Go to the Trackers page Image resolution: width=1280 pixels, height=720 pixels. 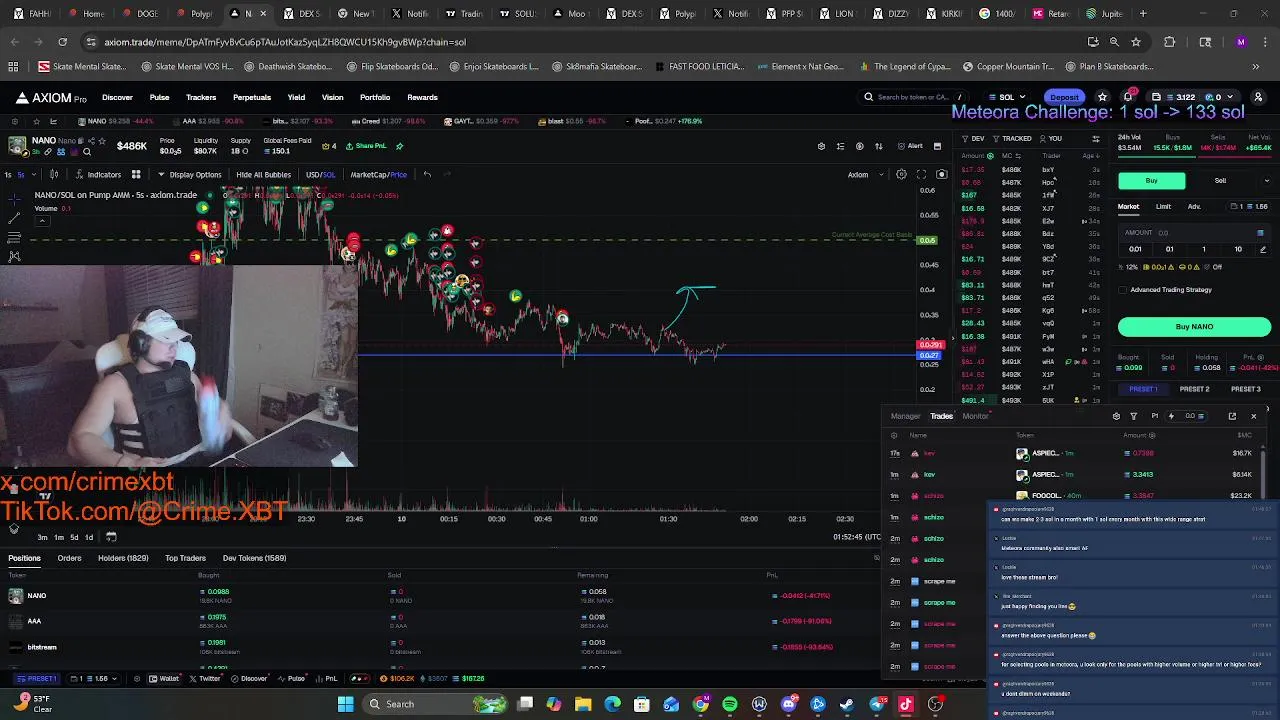(201, 97)
